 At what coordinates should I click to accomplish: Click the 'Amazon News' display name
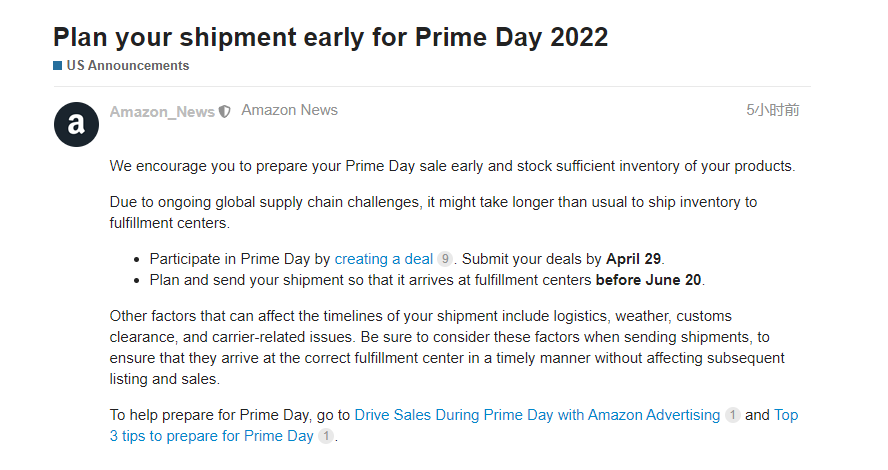click(x=289, y=110)
